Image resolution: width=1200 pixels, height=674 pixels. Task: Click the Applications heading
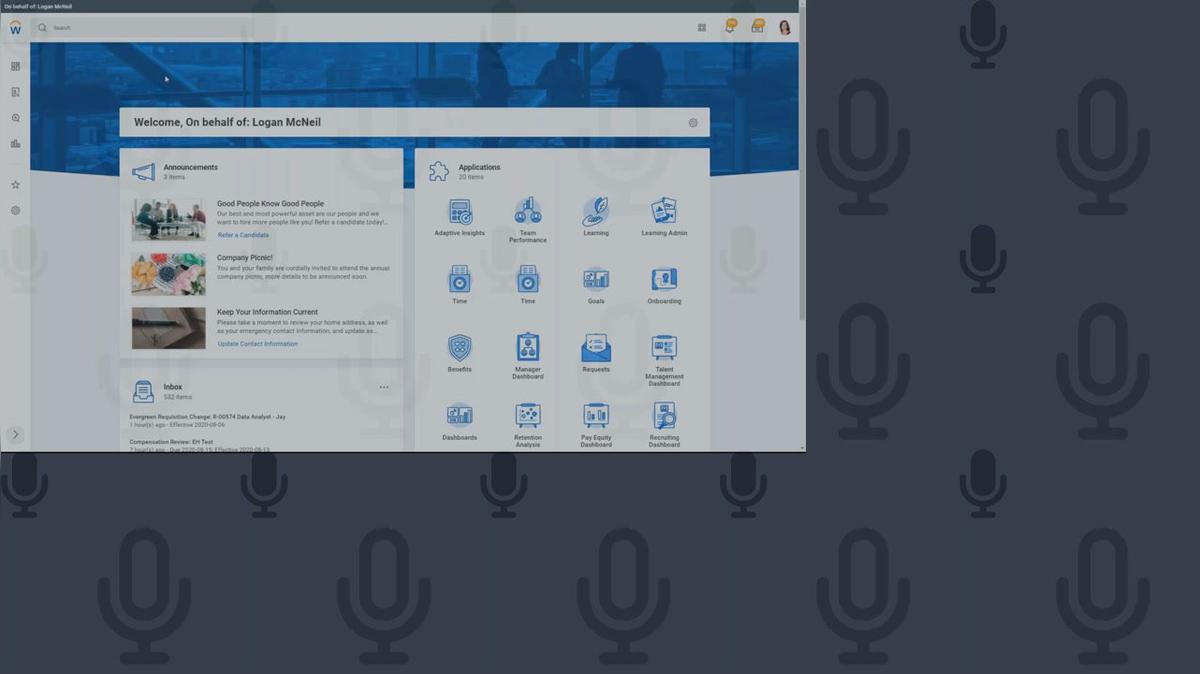480,168
